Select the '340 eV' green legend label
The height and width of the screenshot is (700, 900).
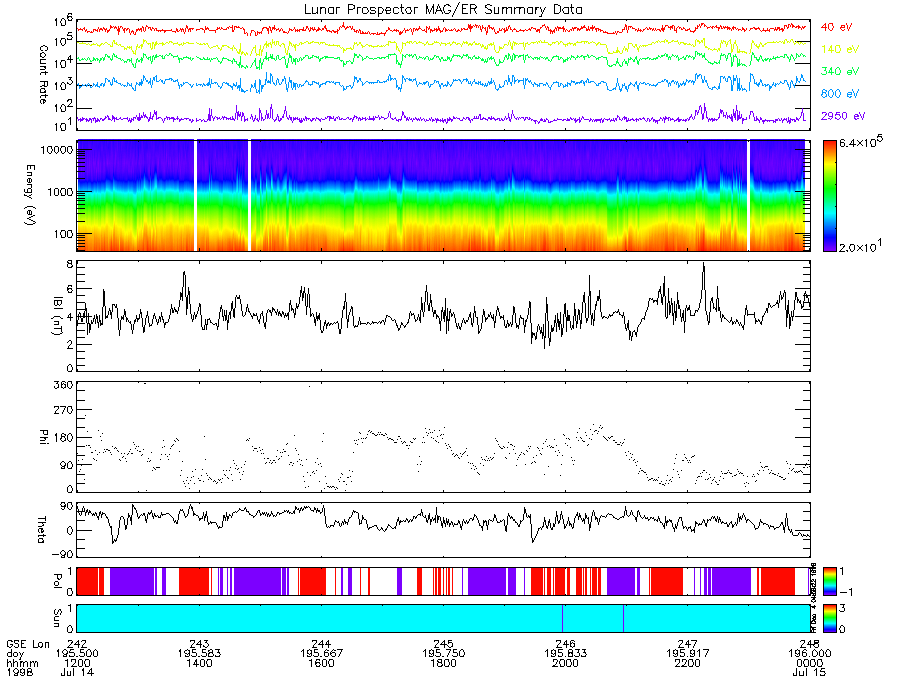(840, 71)
